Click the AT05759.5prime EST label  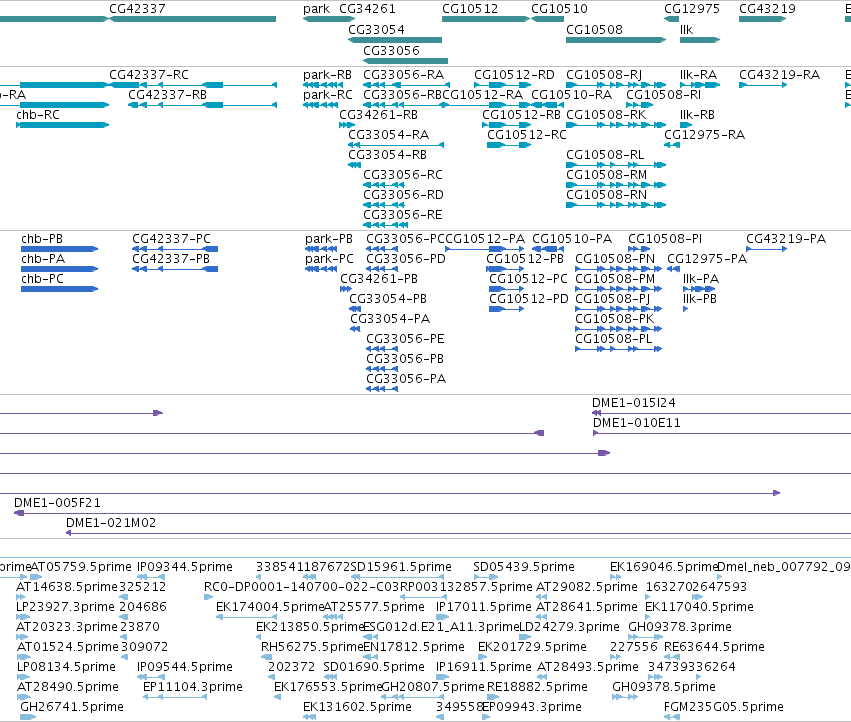(x=81, y=567)
